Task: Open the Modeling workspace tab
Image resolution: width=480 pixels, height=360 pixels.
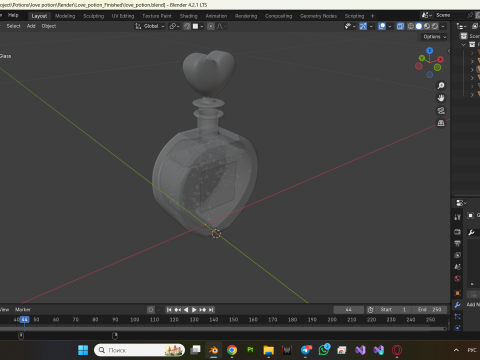Action: click(x=65, y=16)
